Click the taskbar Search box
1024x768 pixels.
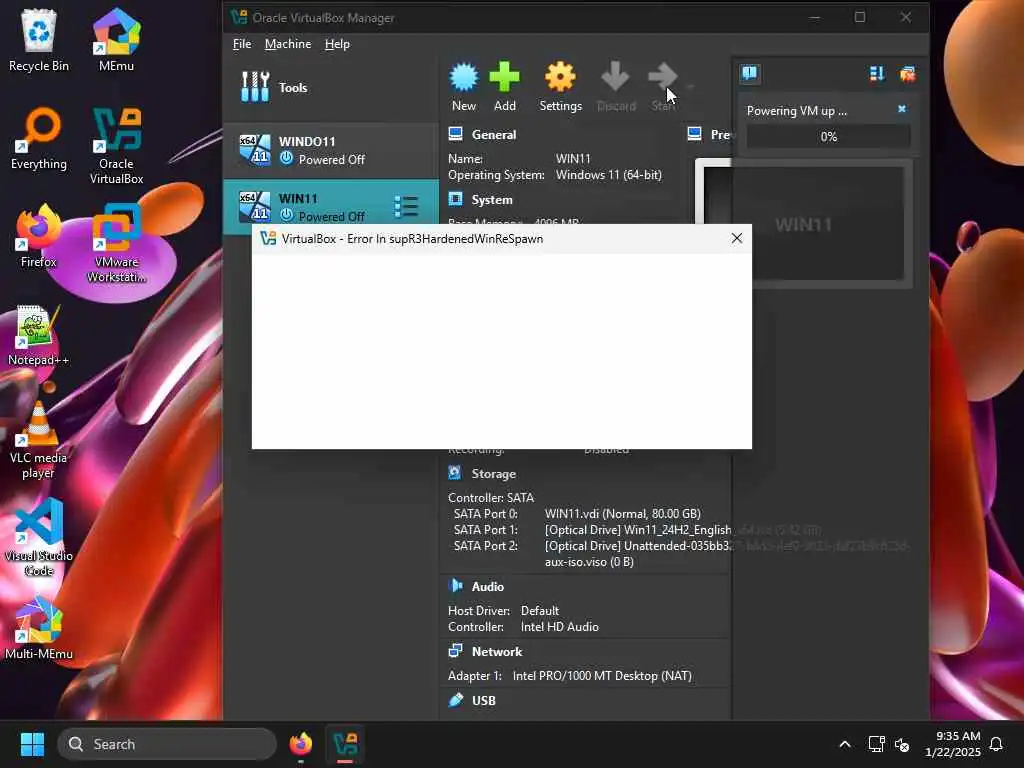click(167, 744)
